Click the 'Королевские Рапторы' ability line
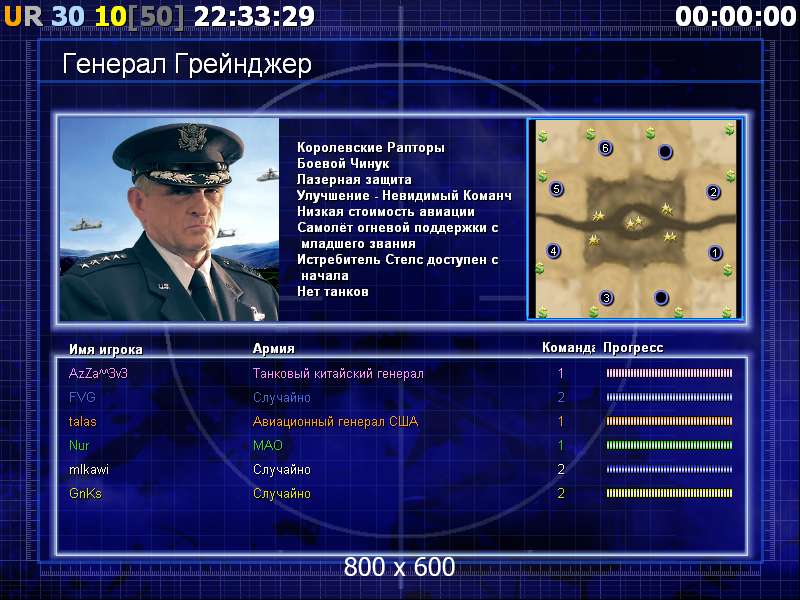 tap(371, 147)
